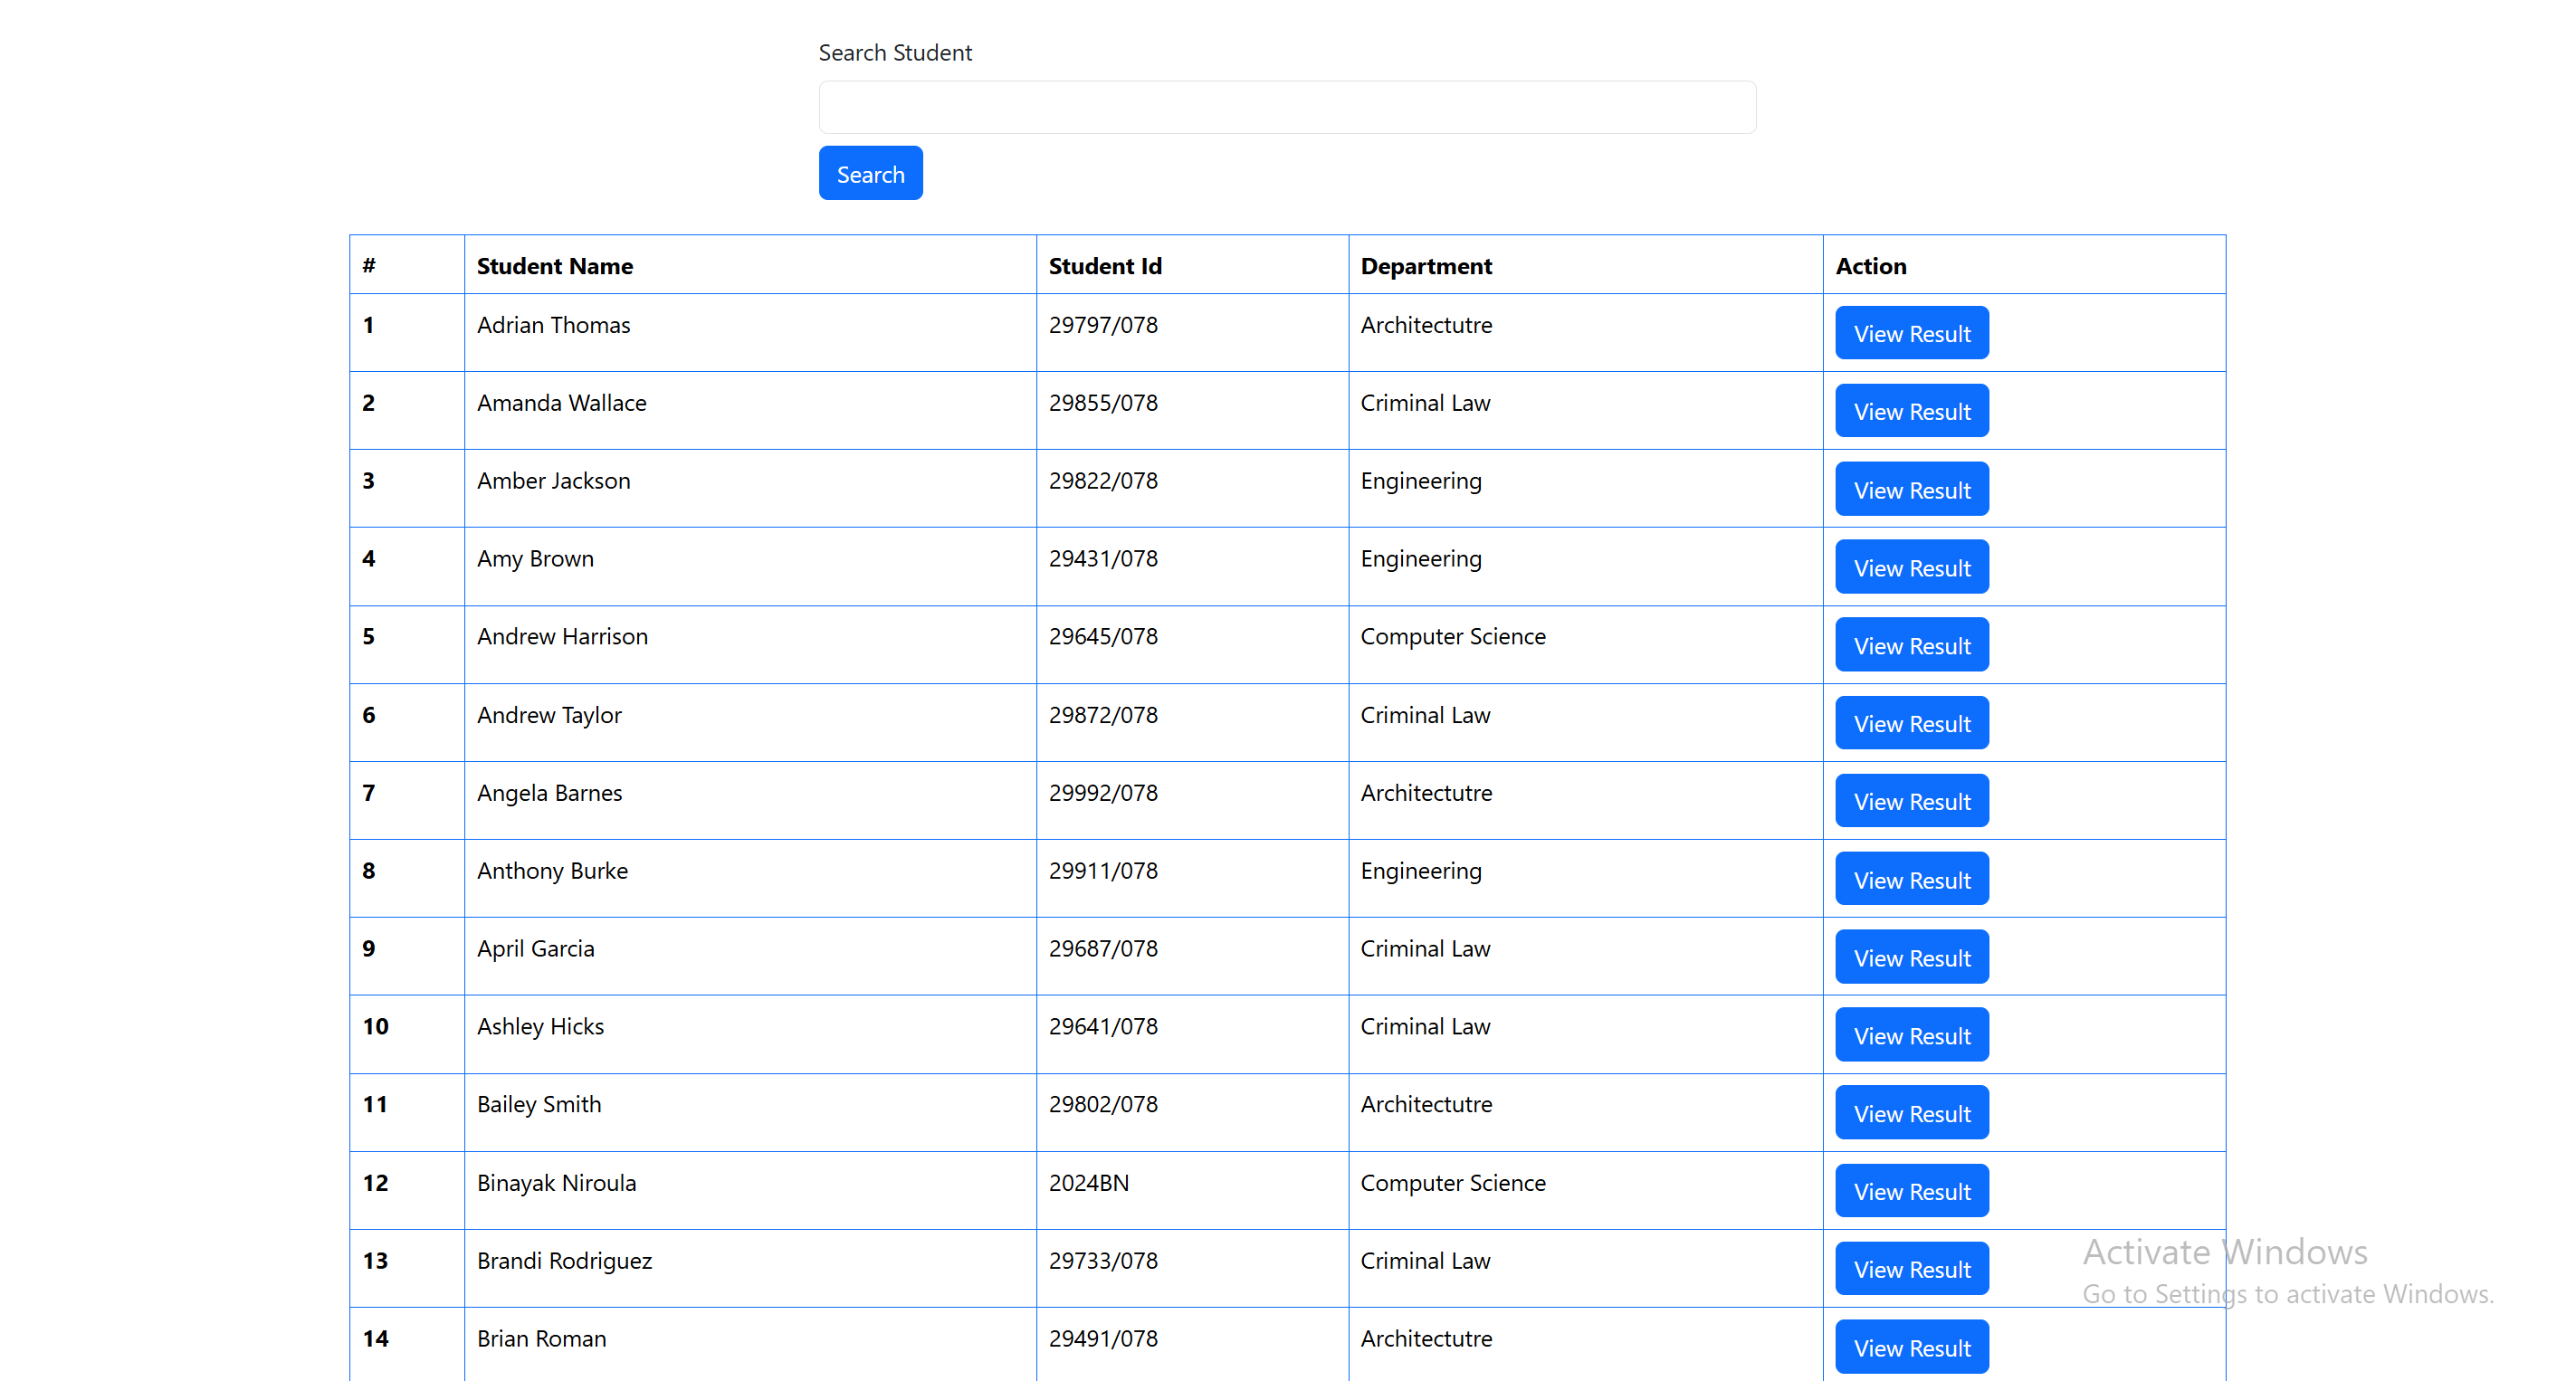Open result of Andrew Harrison

(x=1911, y=645)
